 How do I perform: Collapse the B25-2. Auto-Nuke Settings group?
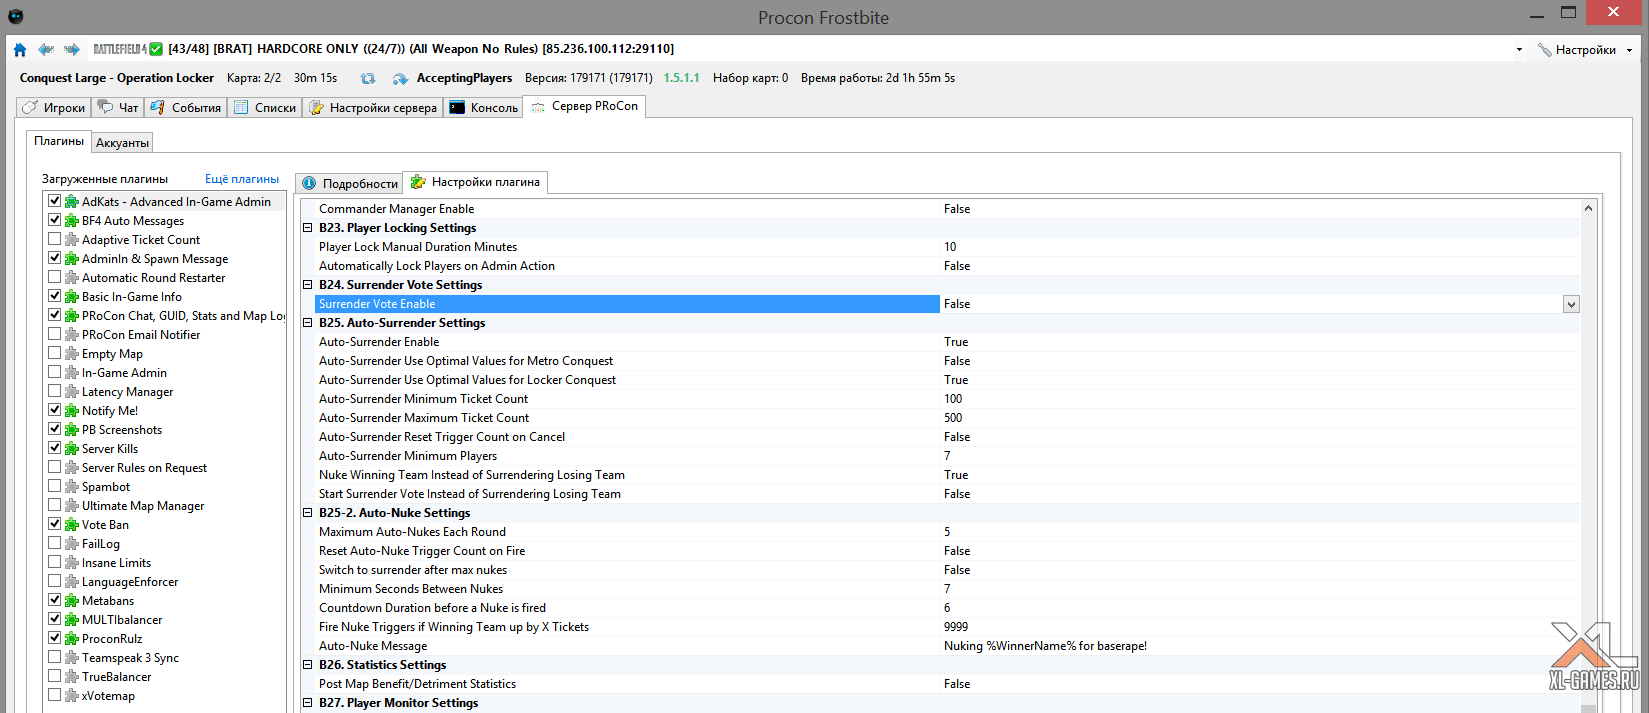pyautogui.click(x=308, y=513)
